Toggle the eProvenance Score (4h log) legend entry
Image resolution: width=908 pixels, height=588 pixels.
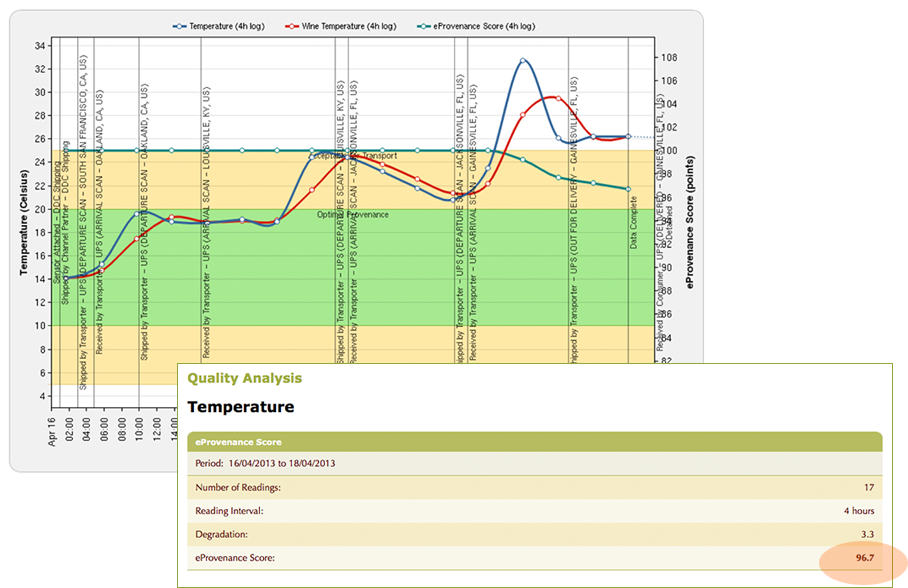(x=476, y=26)
